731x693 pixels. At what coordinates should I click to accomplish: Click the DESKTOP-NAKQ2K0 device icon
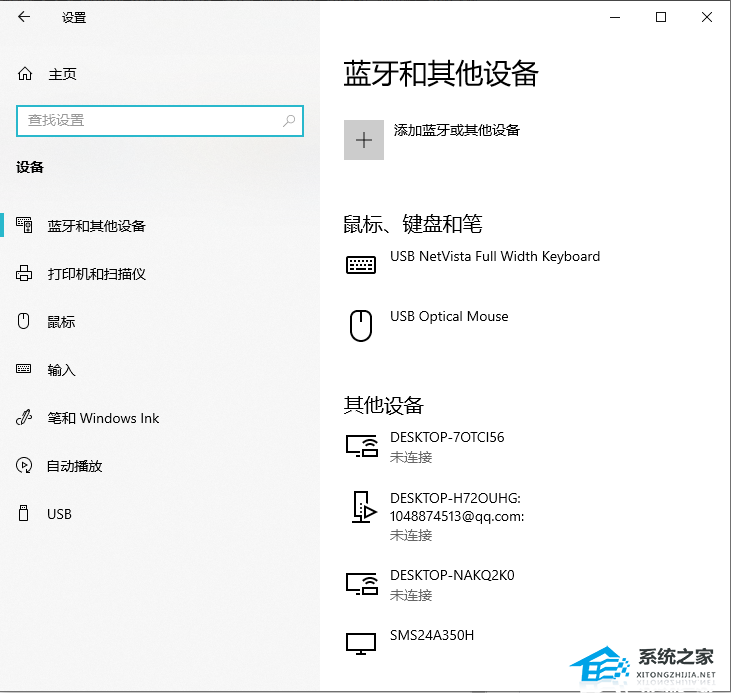coord(361,584)
